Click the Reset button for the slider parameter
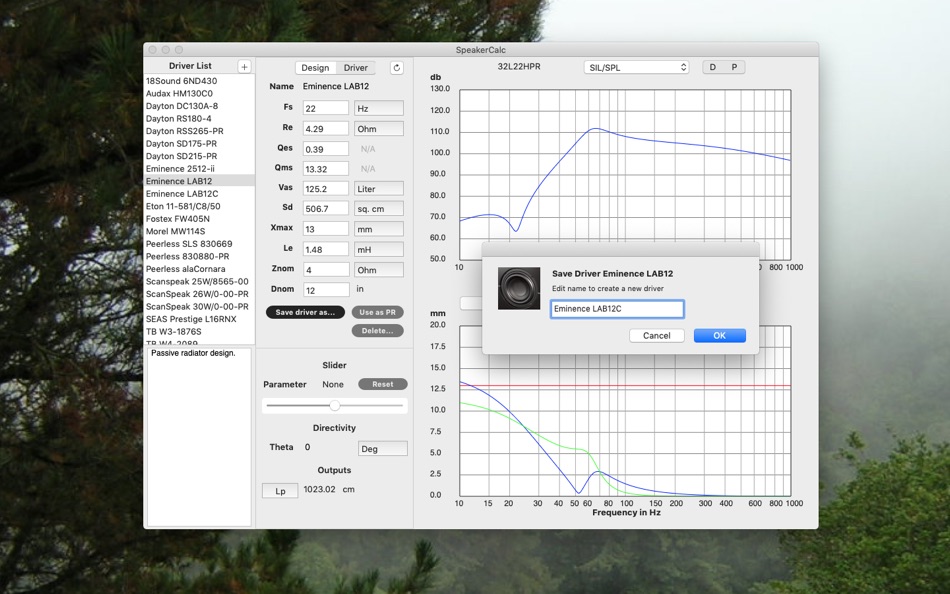Image resolution: width=950 pixels, height=594 pixels. 382,384
